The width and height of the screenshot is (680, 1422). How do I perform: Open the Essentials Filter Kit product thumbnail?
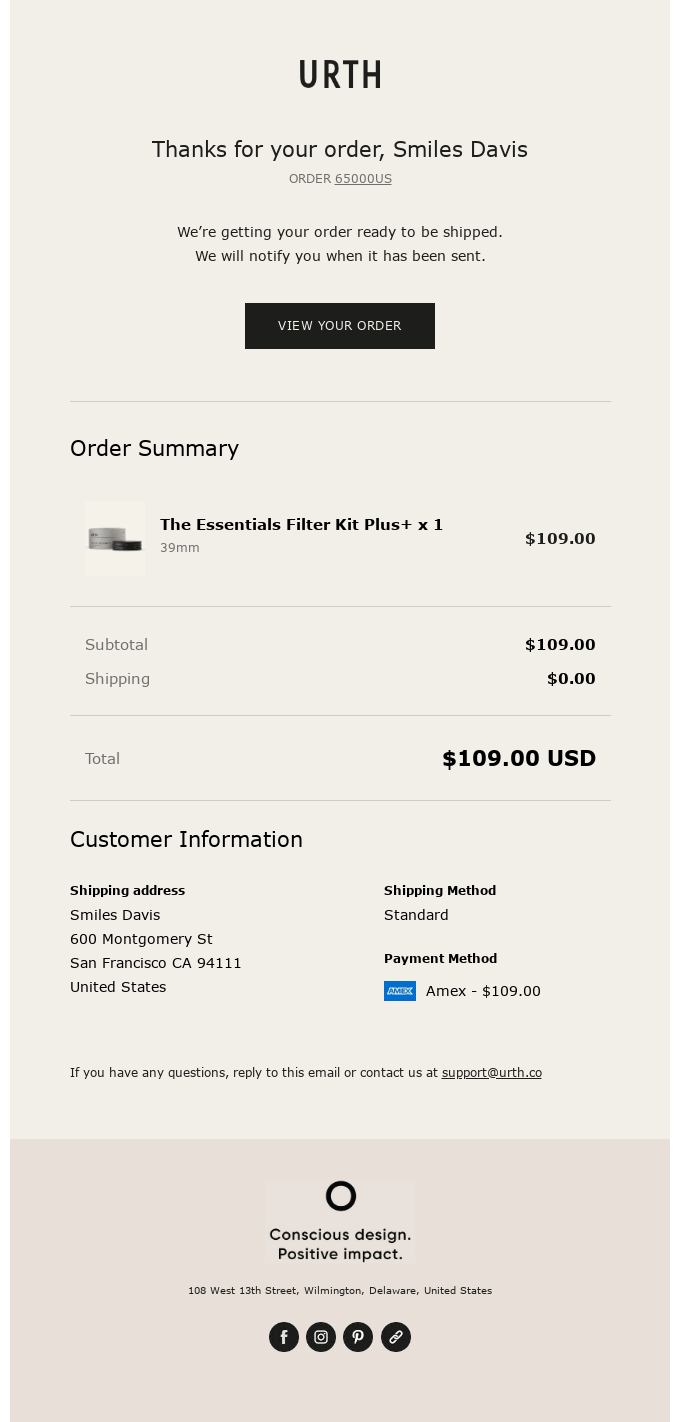point(115,539)
